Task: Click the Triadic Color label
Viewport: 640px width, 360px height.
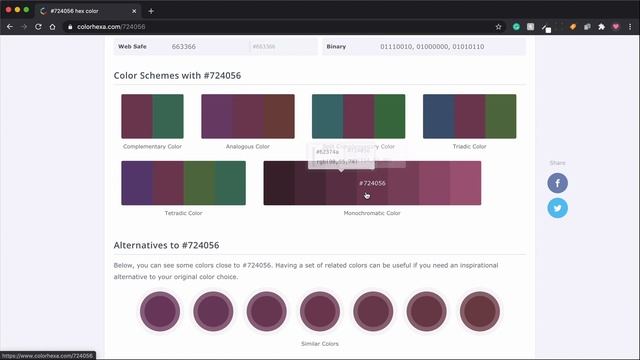Action: point(469,146)
